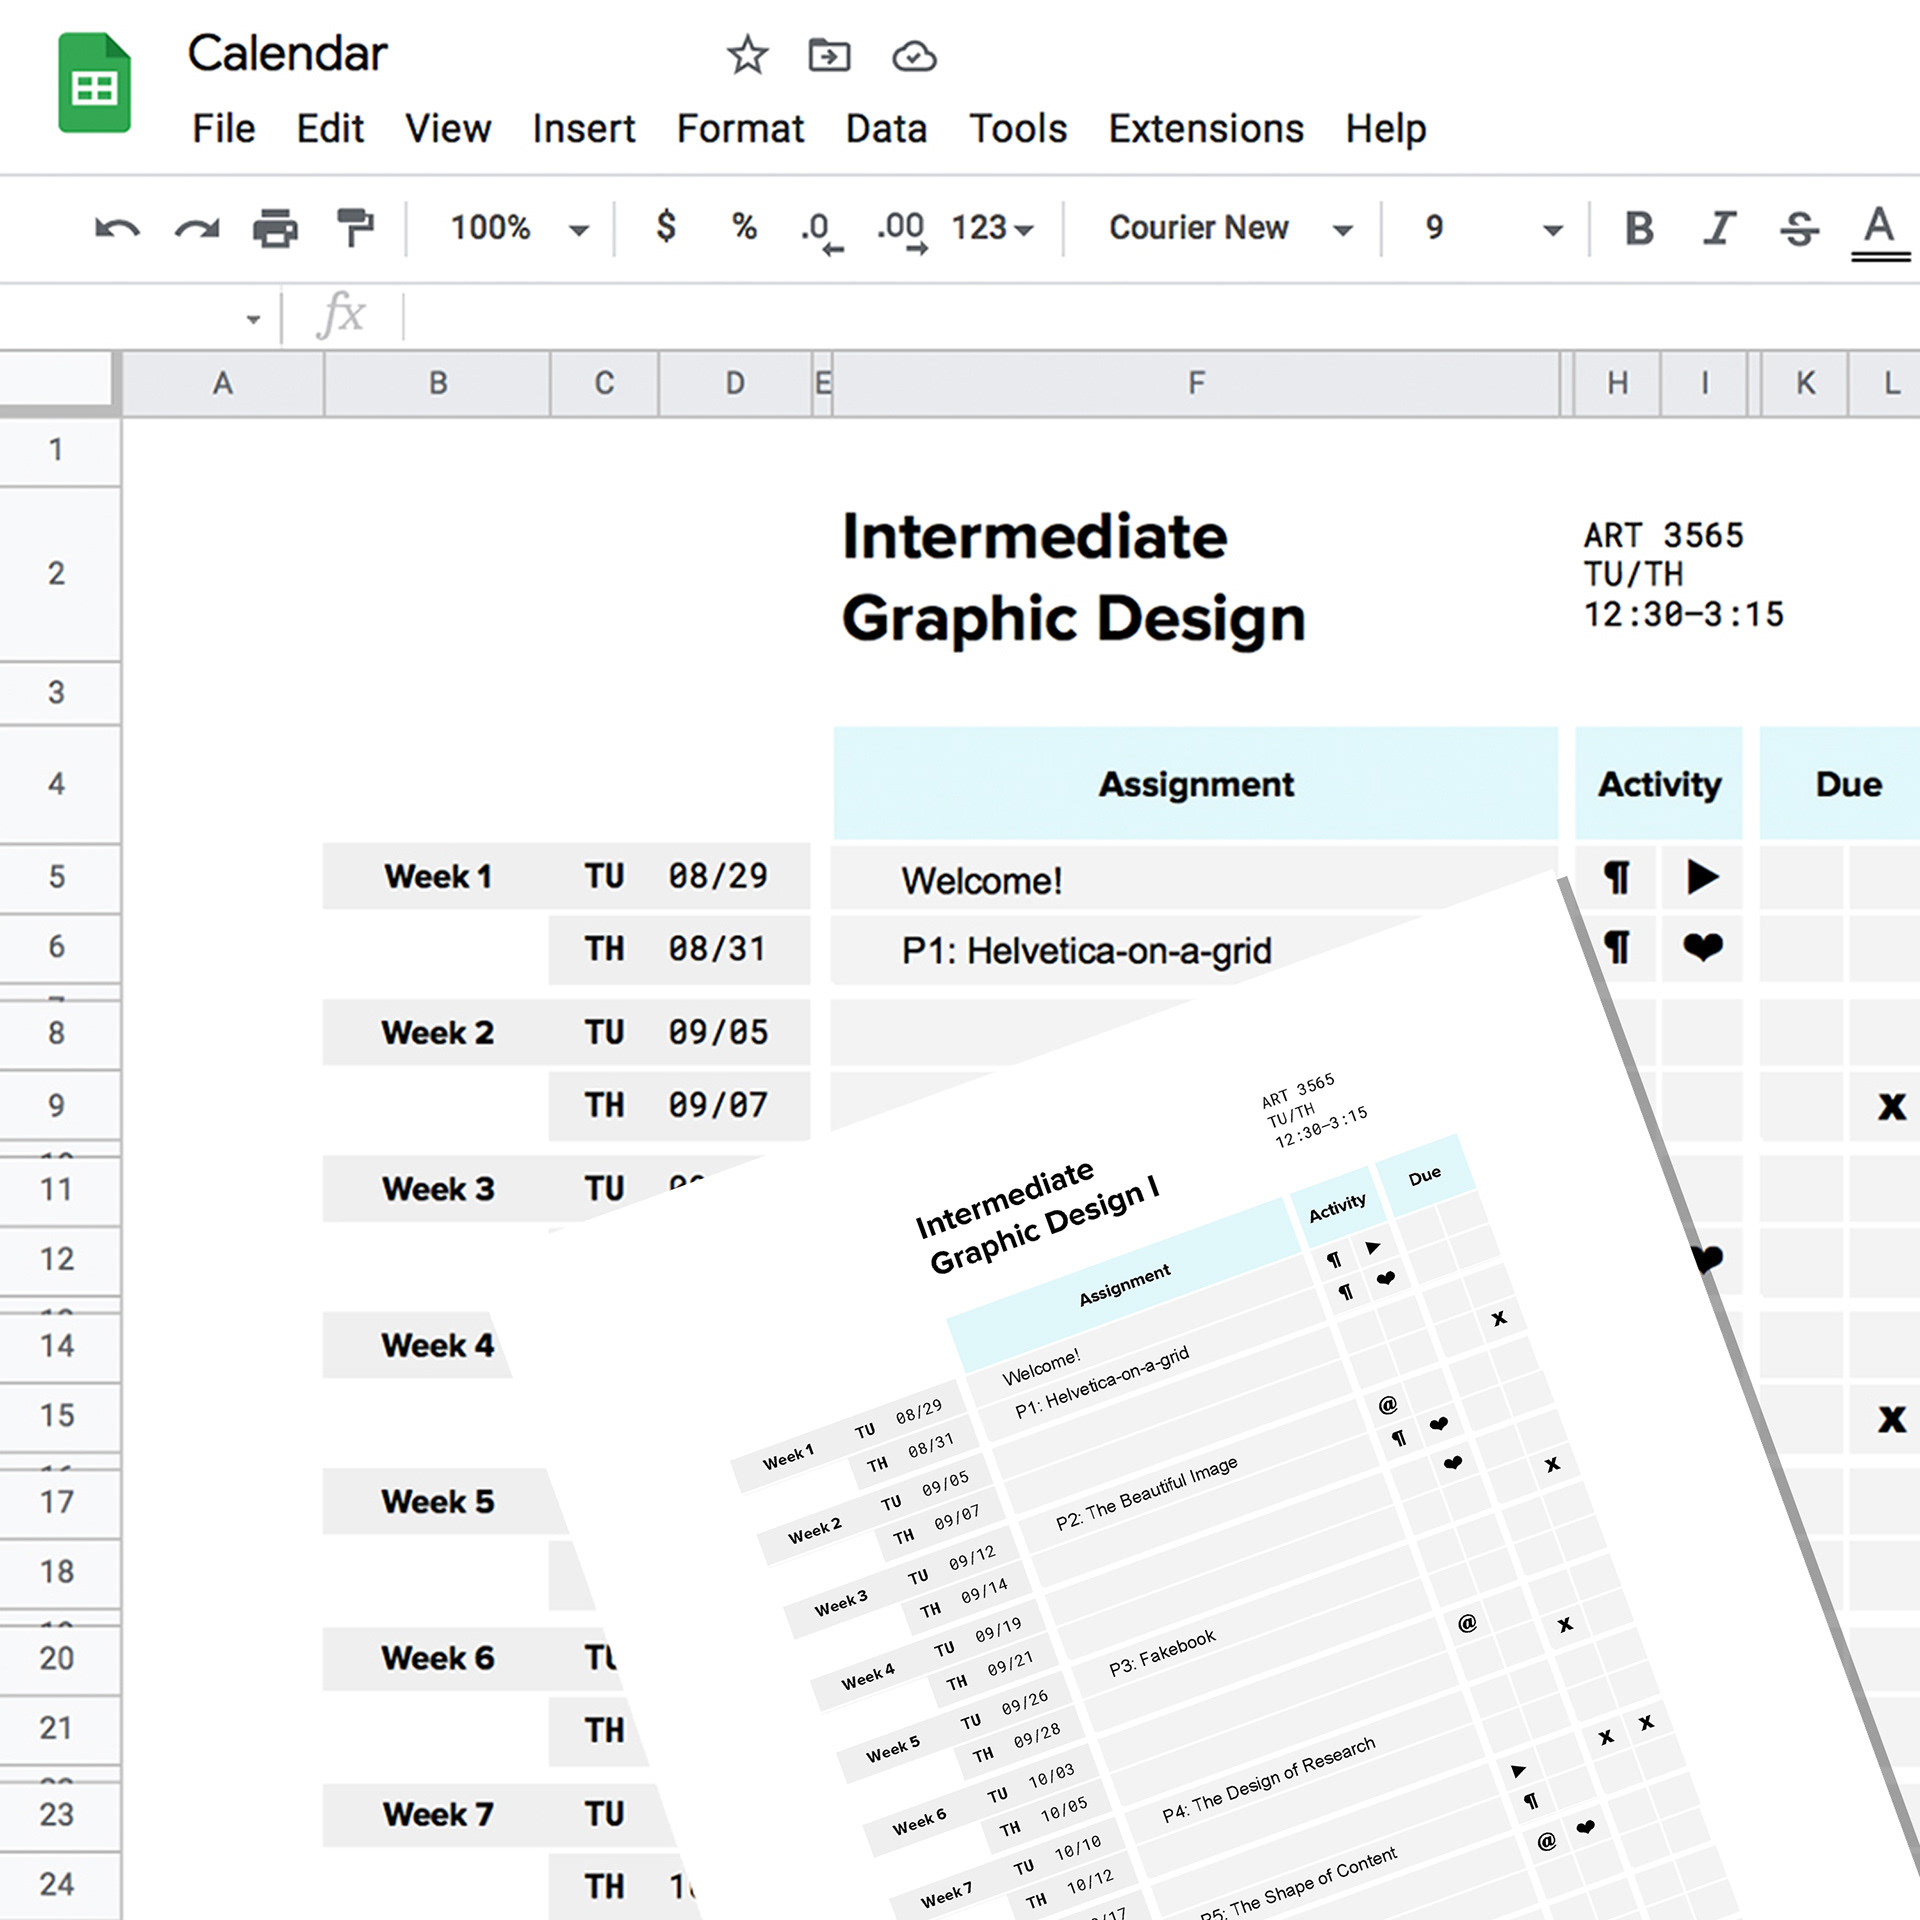Click the Redo arrow
Image resolution: width=1920 pixels, height=1920 pixels.
click(197, 229)
